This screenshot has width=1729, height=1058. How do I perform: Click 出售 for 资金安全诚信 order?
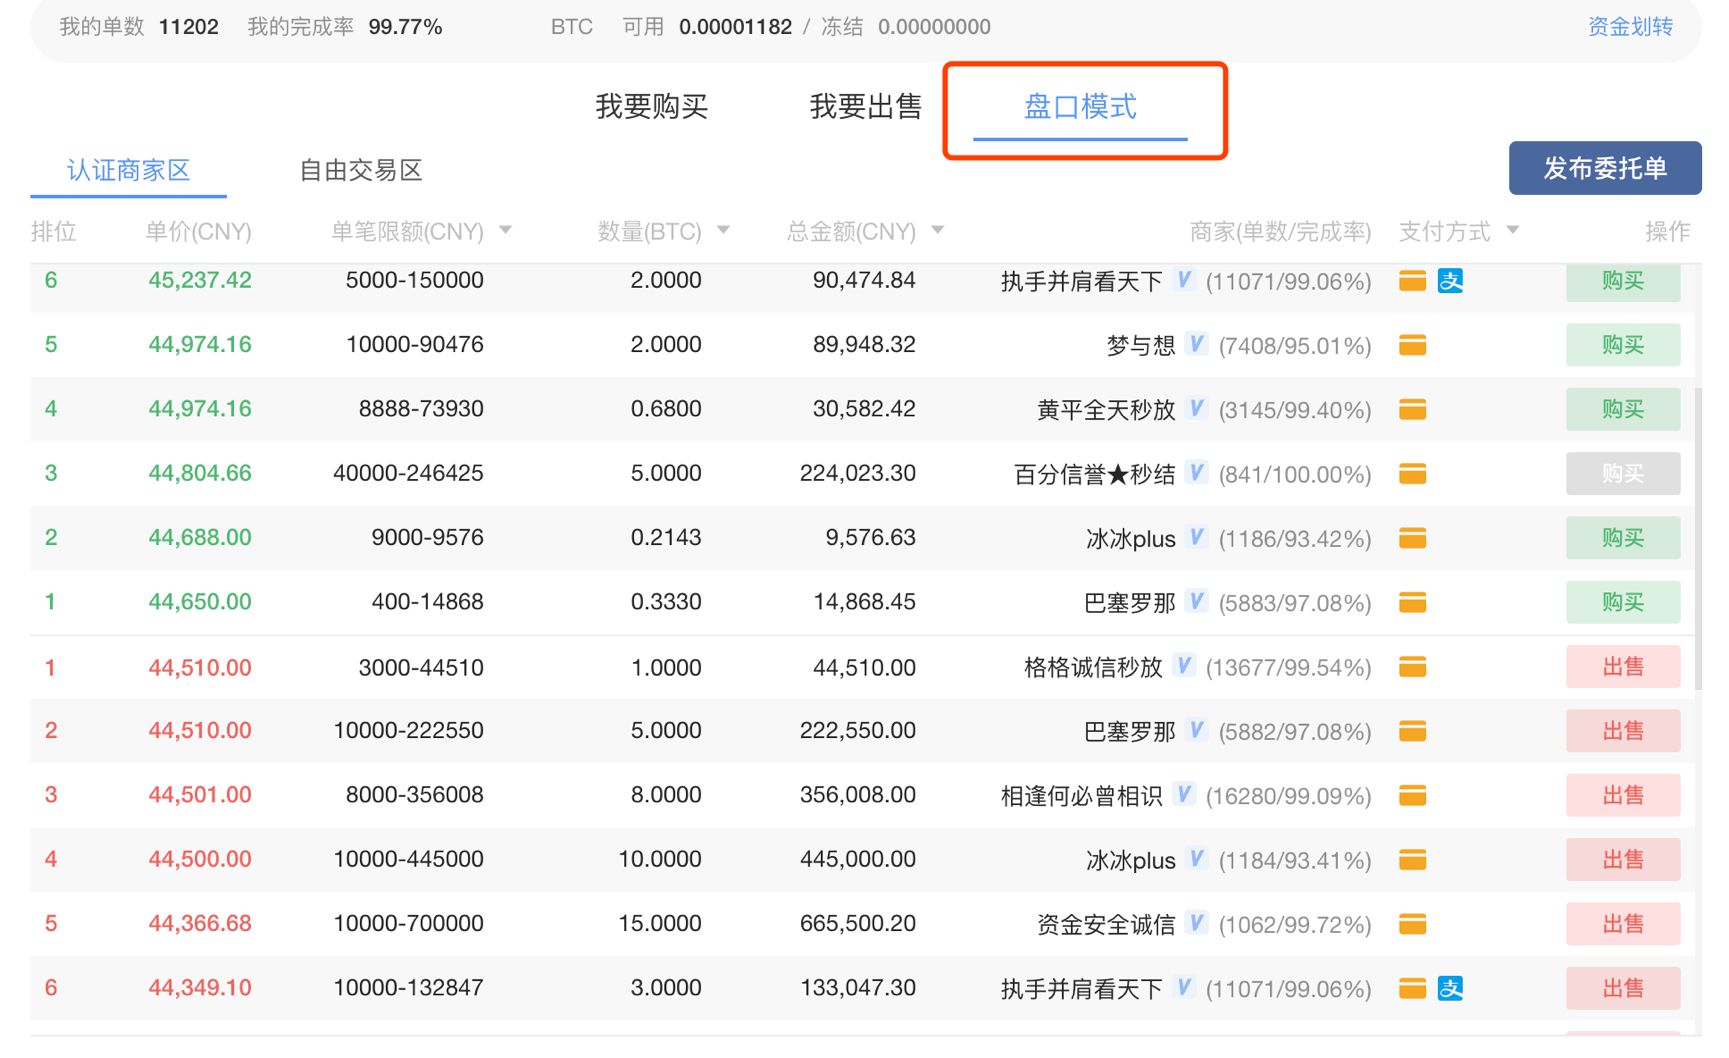point(1623,924)
